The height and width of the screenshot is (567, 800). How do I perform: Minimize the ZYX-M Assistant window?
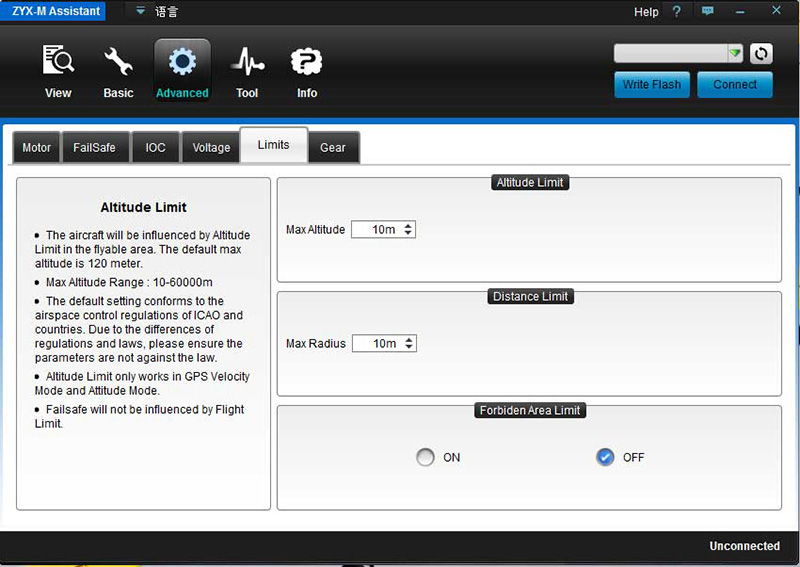[x=740, y=11]
